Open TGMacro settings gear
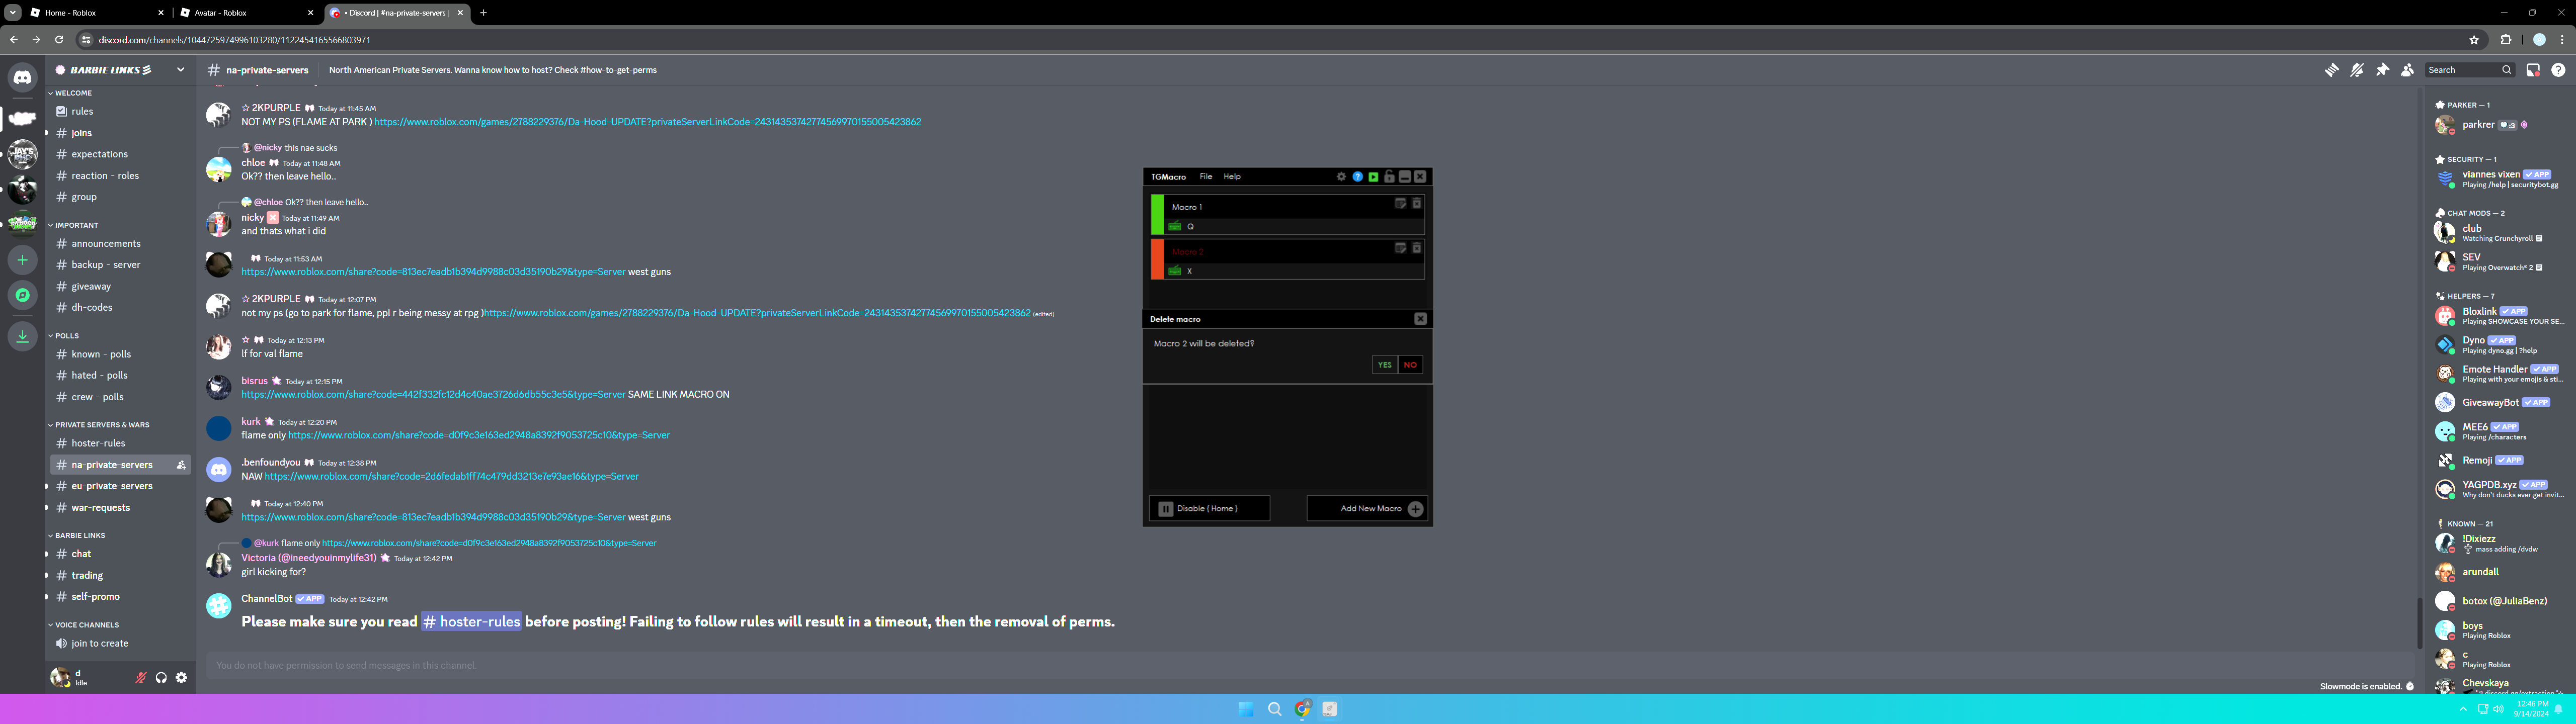This screenshot has width=2576, height=724. (x=1341, y=177)
